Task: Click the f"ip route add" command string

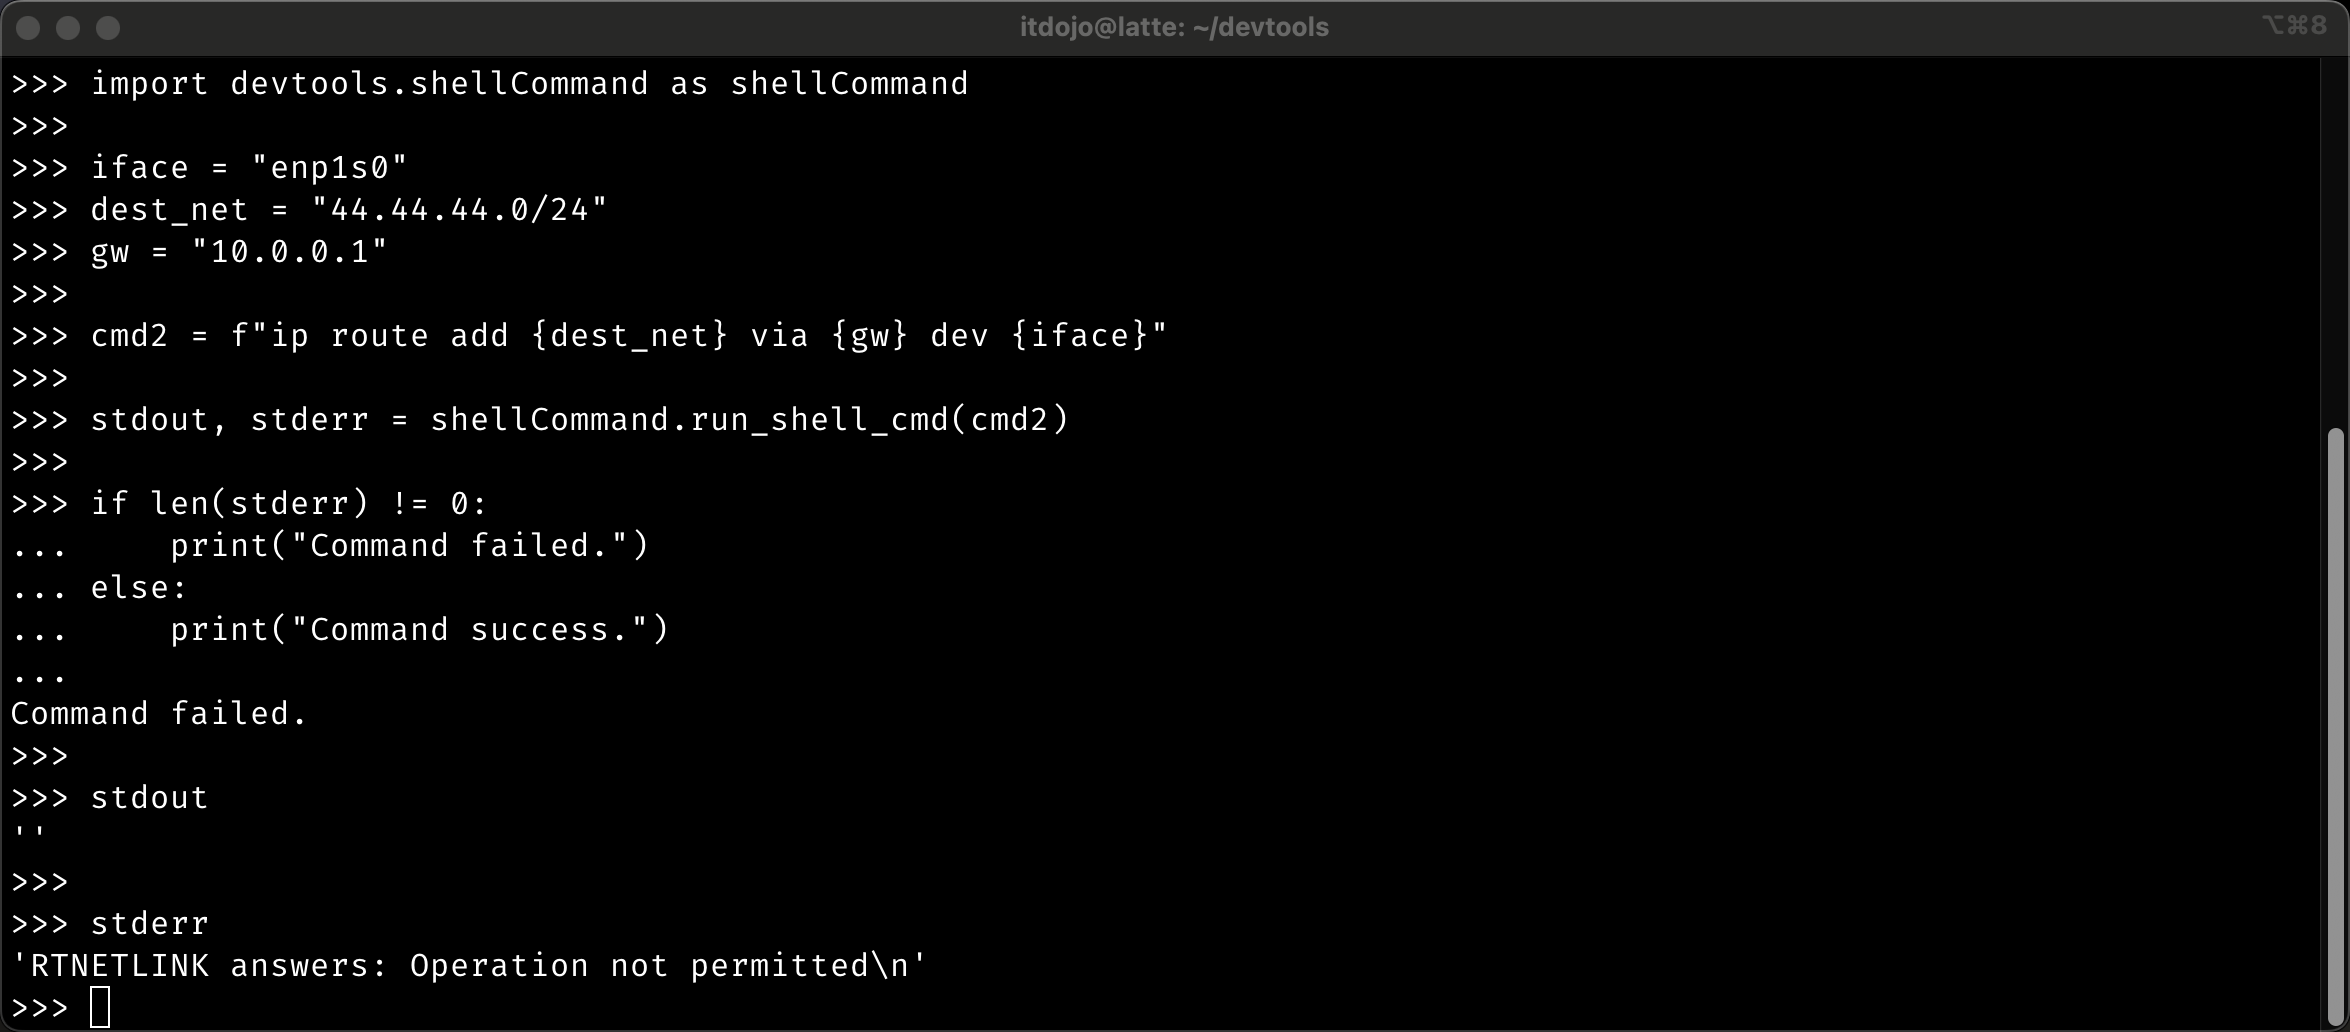Action: (x=699, y=336)
